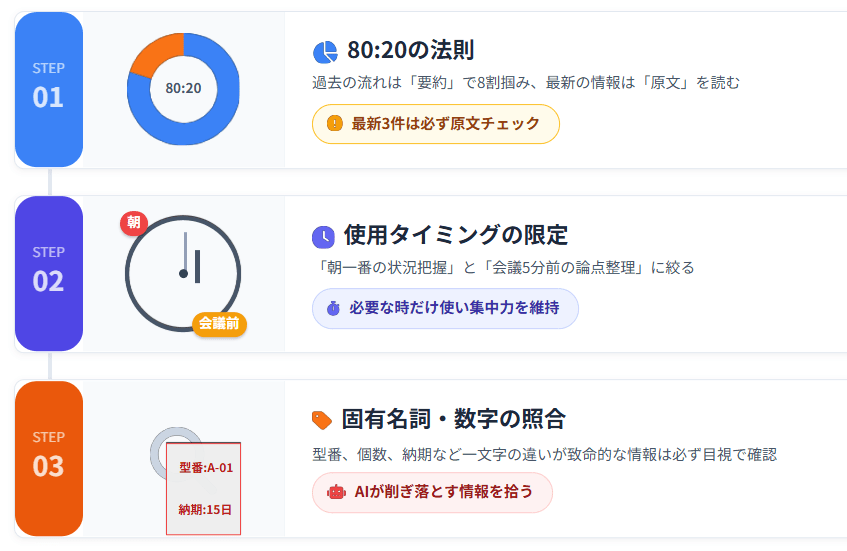Click the orange exclamation icon in the badge
Screen dimensions: 847x551
[335, 124]
